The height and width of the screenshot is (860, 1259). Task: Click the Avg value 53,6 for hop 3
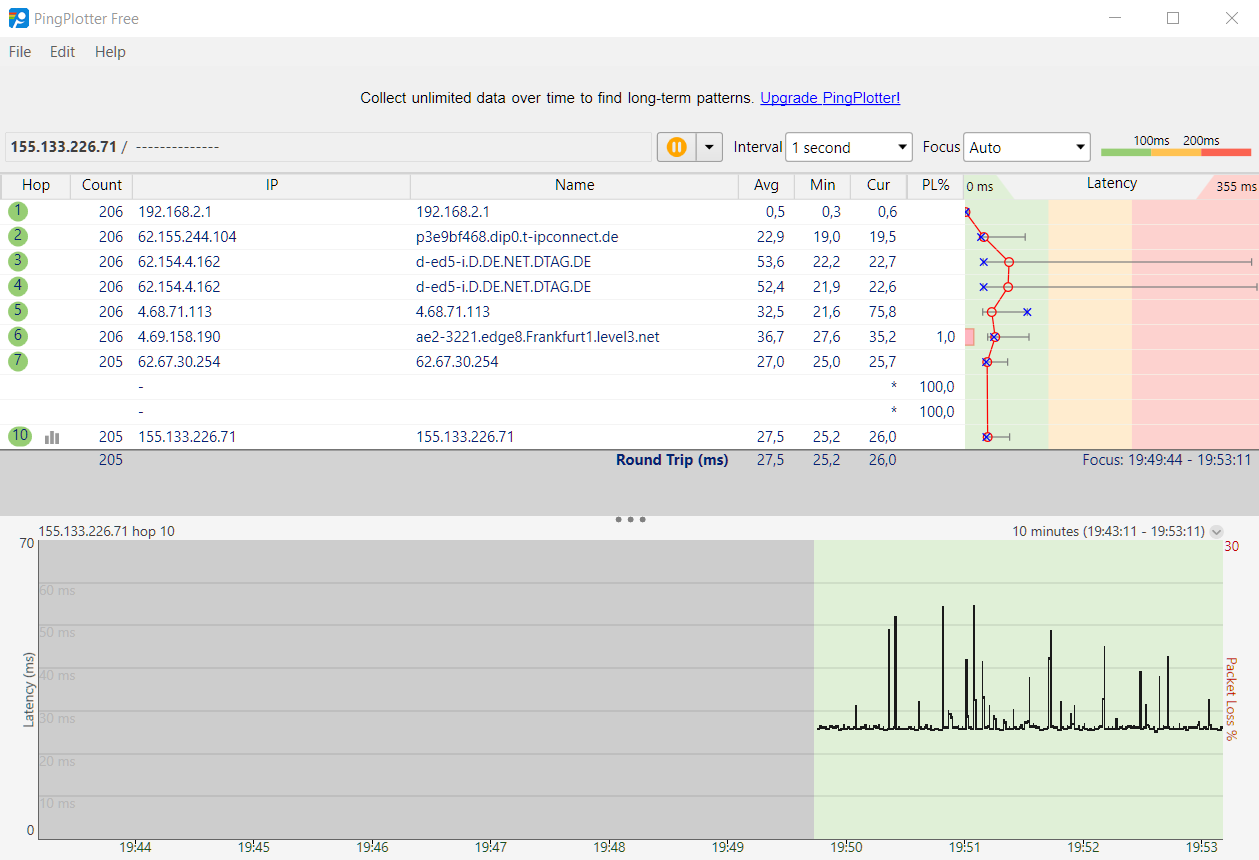[x=771, y=262]
